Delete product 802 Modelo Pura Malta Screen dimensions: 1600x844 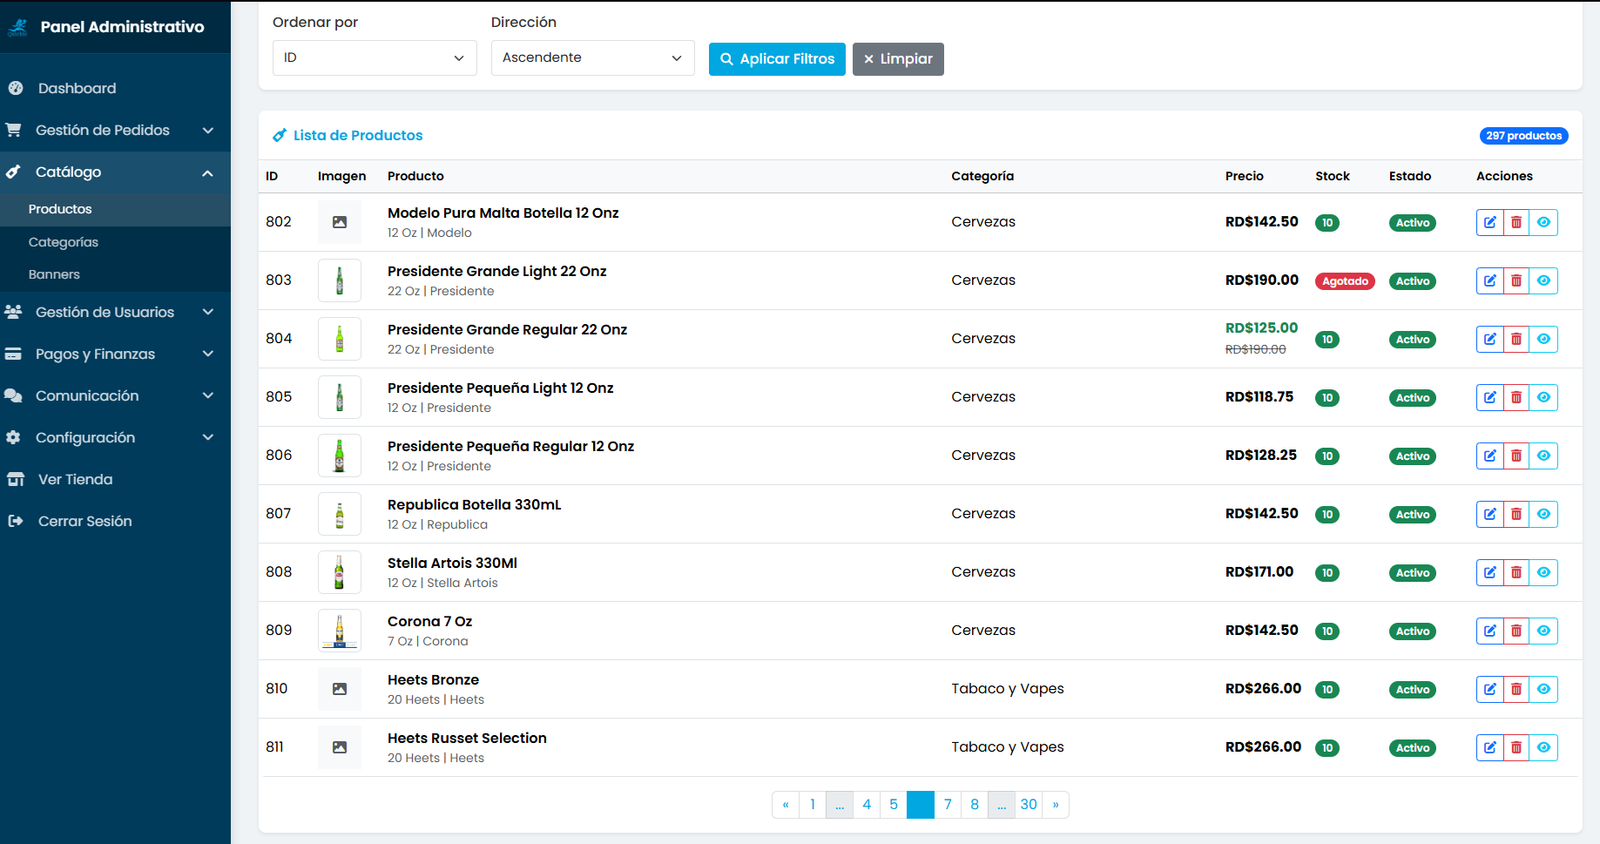tap(1516, 222)
